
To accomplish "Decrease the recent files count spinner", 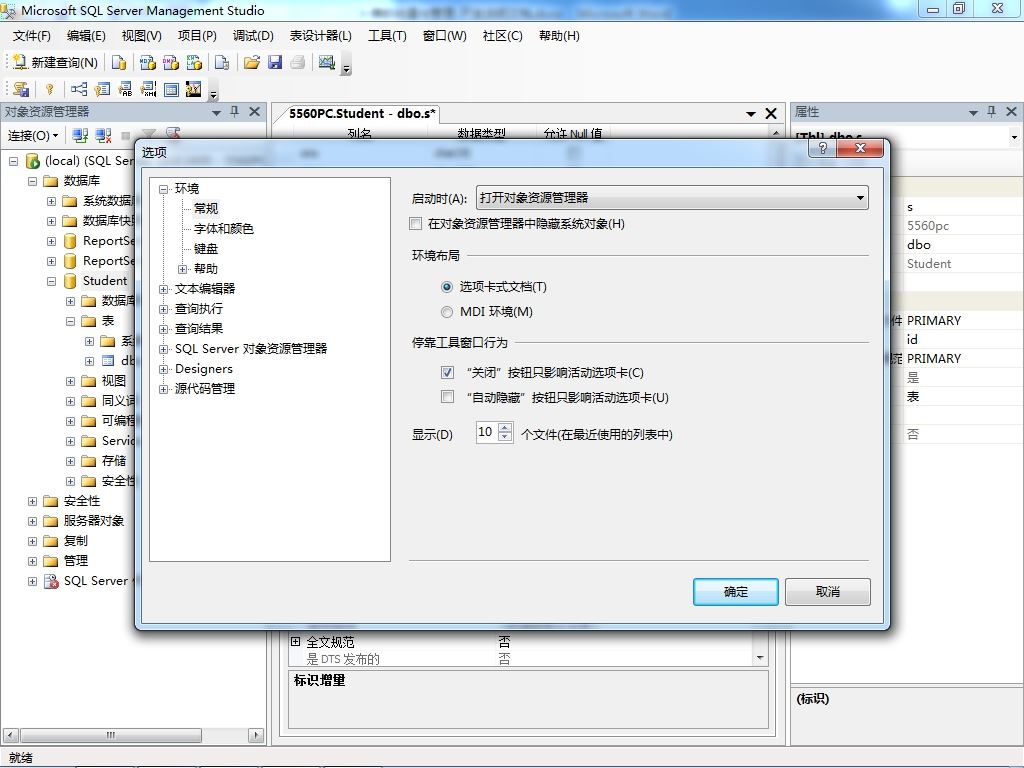I will [505, 437].
